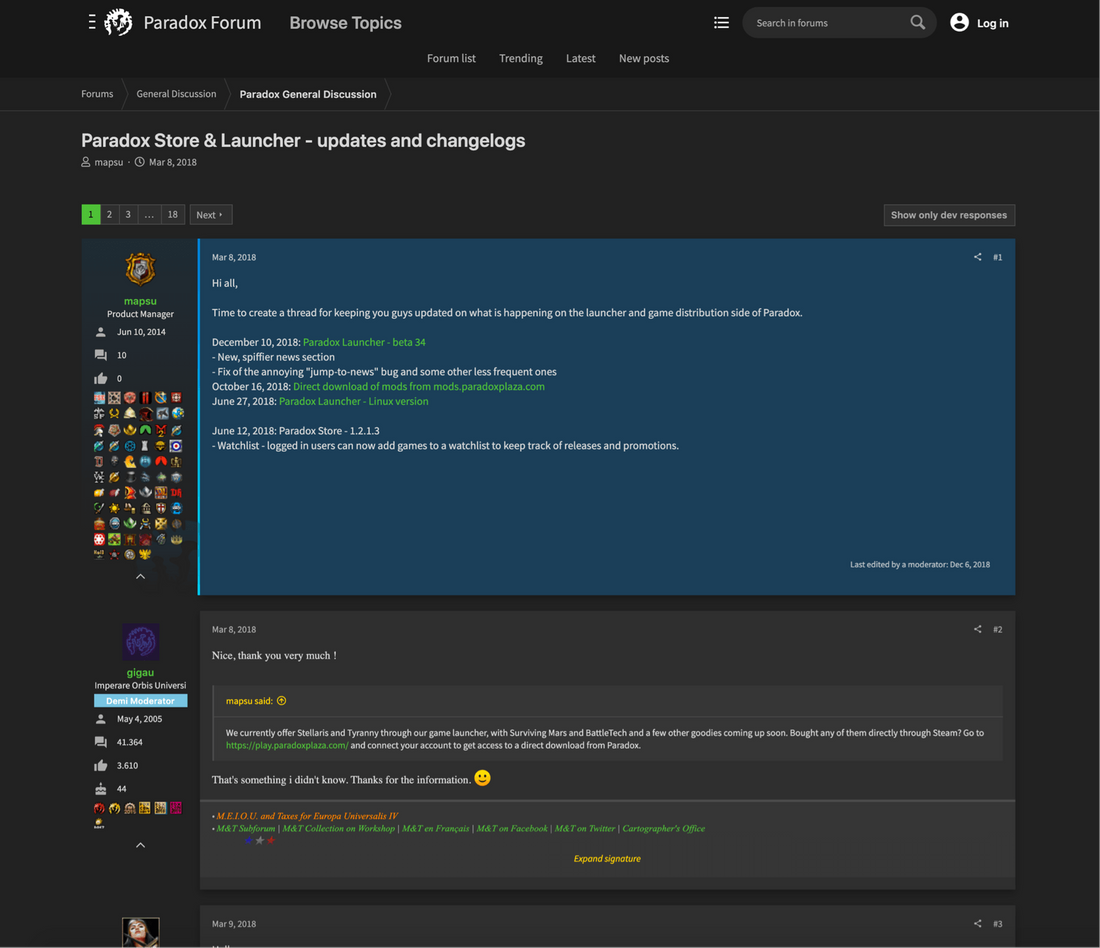Switch to the New posts tab

tap(643, 58)
